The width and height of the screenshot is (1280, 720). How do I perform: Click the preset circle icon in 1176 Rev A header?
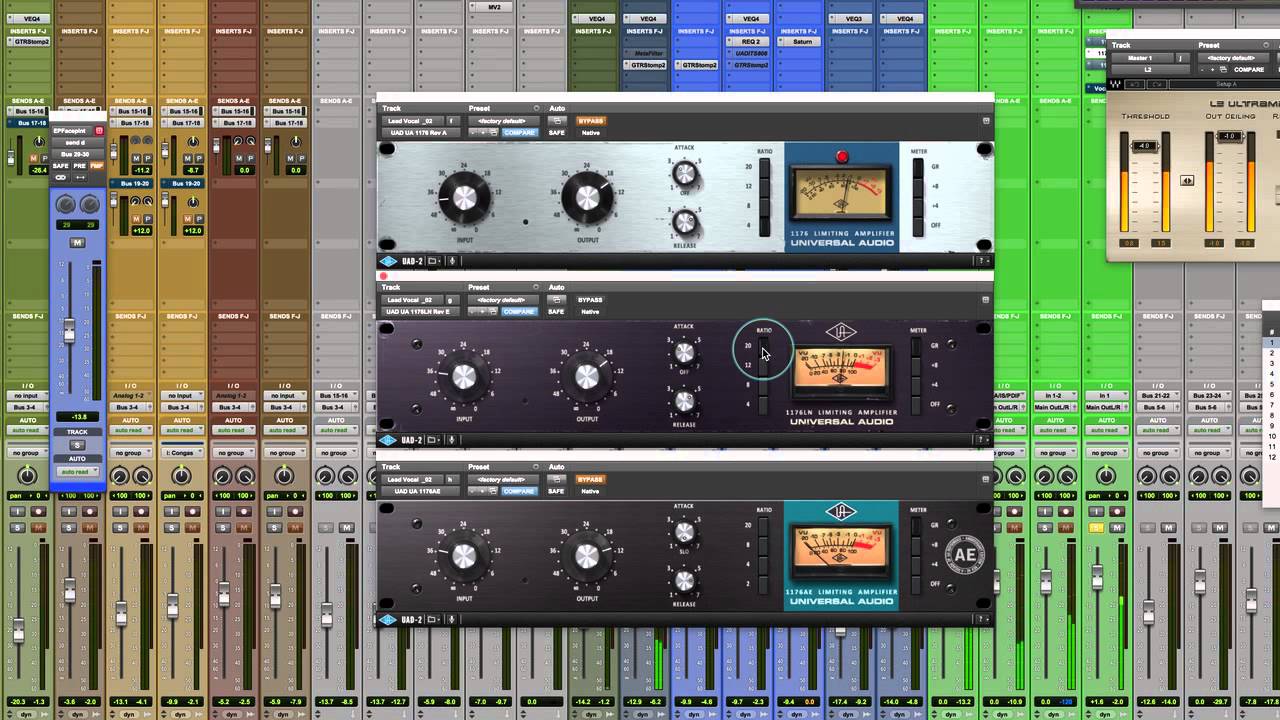(x=536, y=108)
